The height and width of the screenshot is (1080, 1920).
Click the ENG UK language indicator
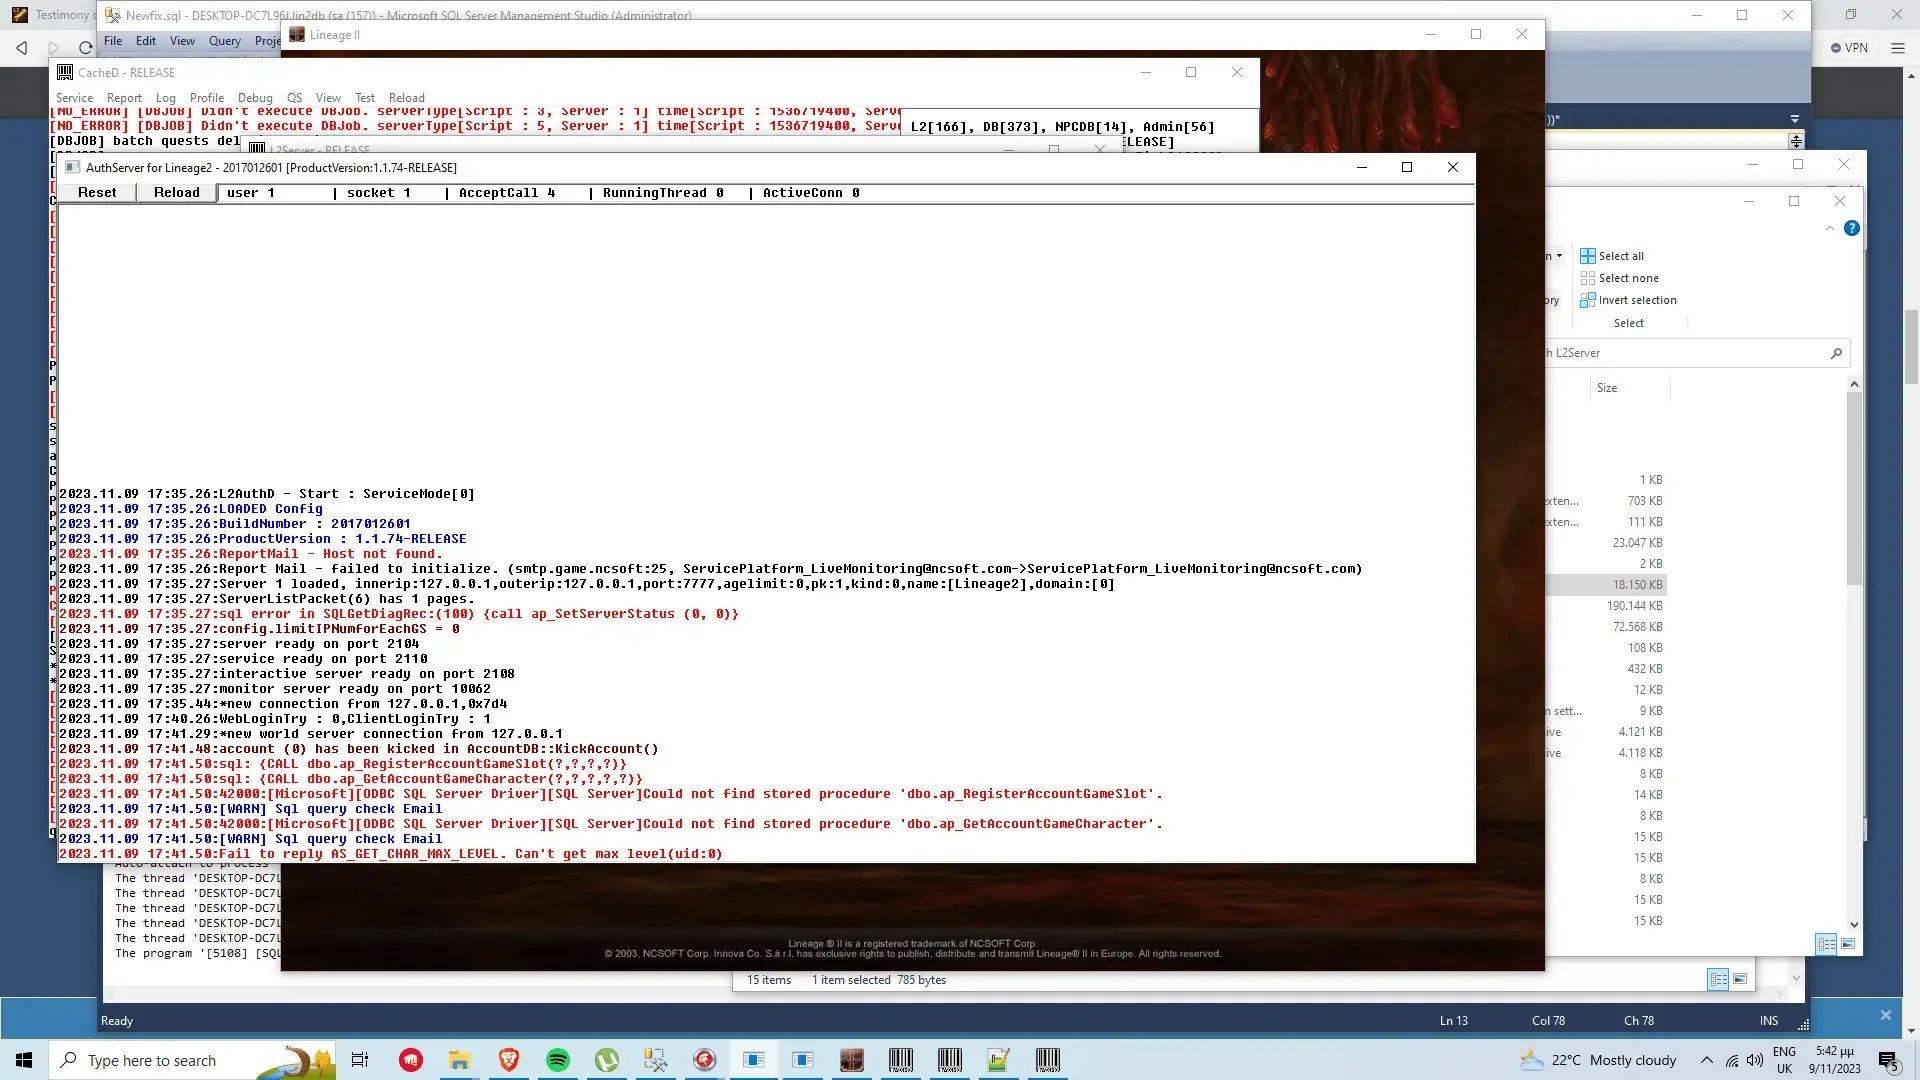click(1784, 1060)
